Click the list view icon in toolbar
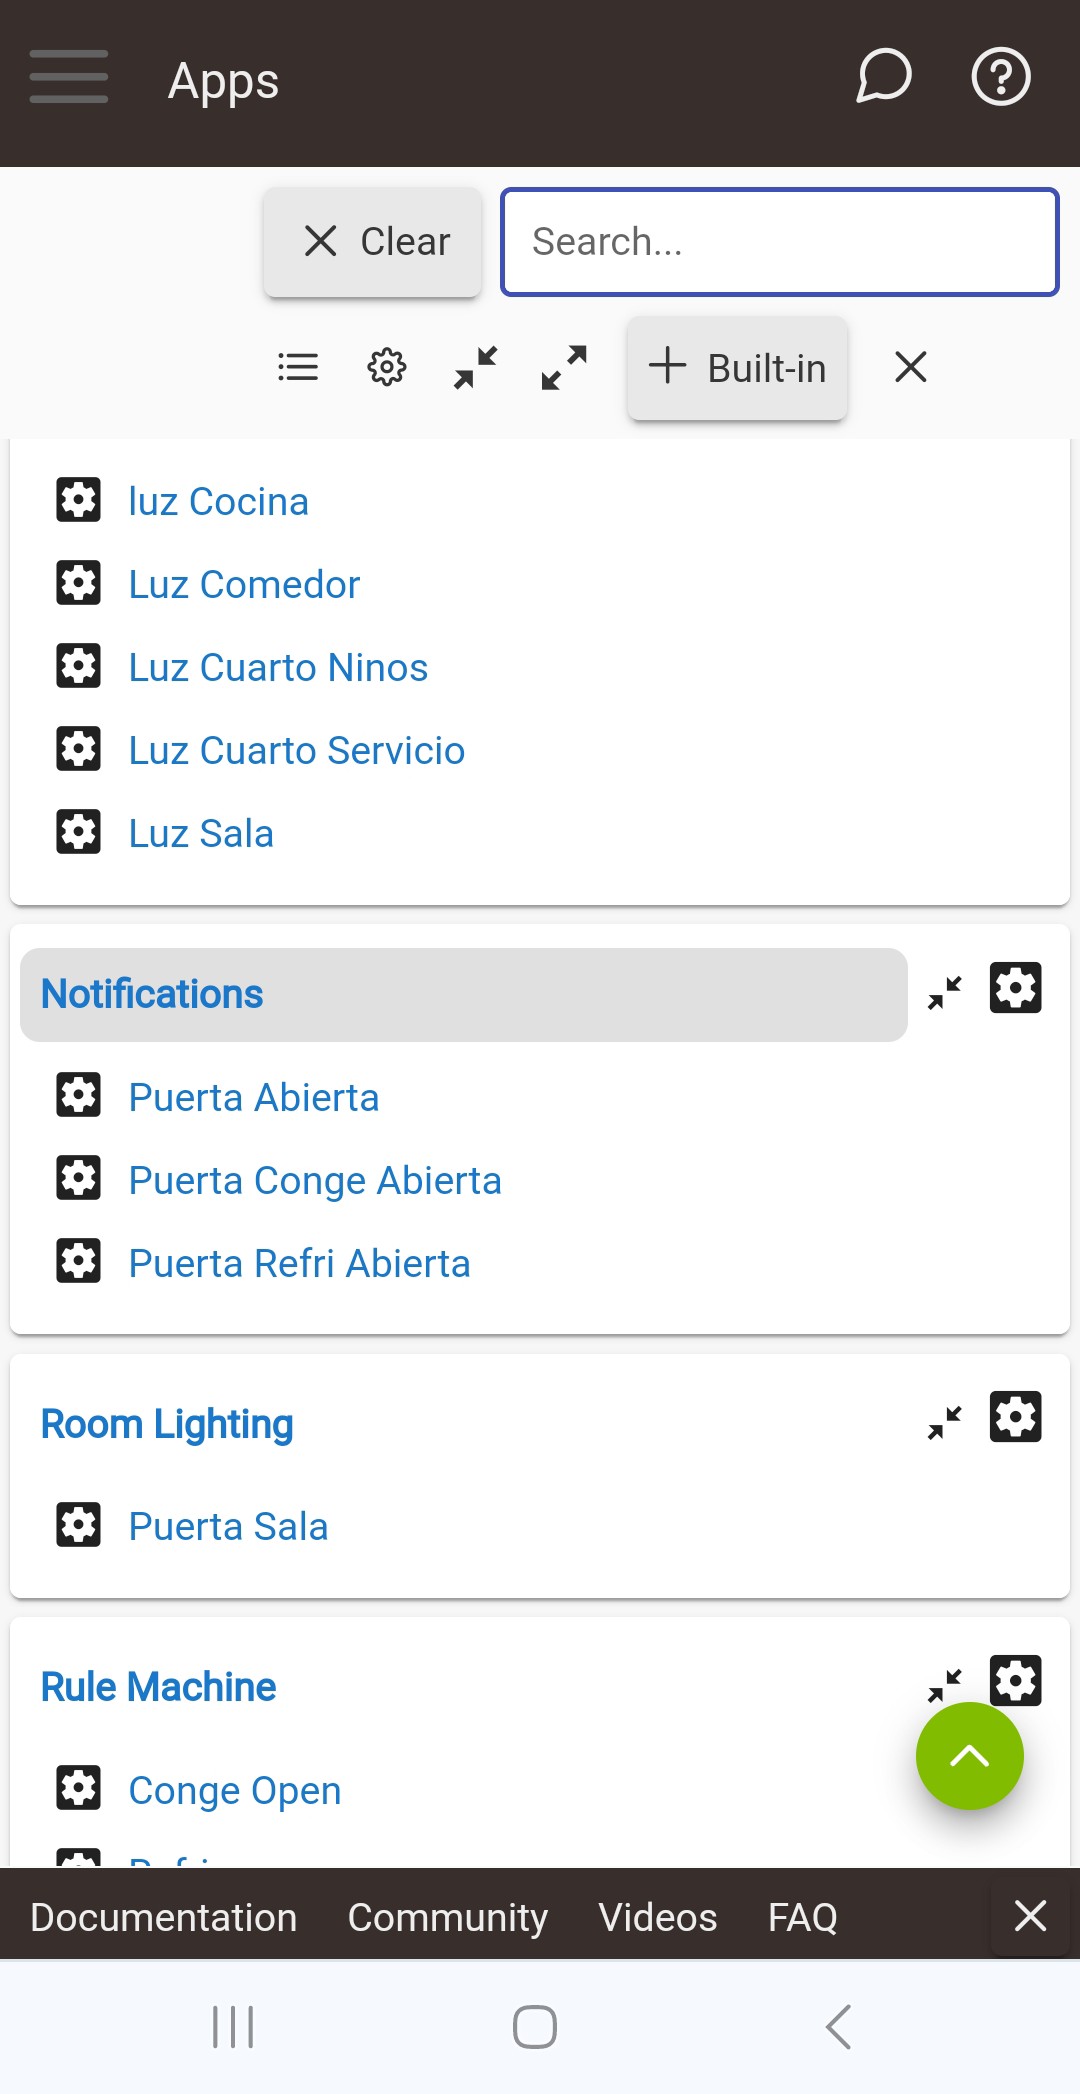Screen dimensions: 1080x2094 [x=298, y=367]
